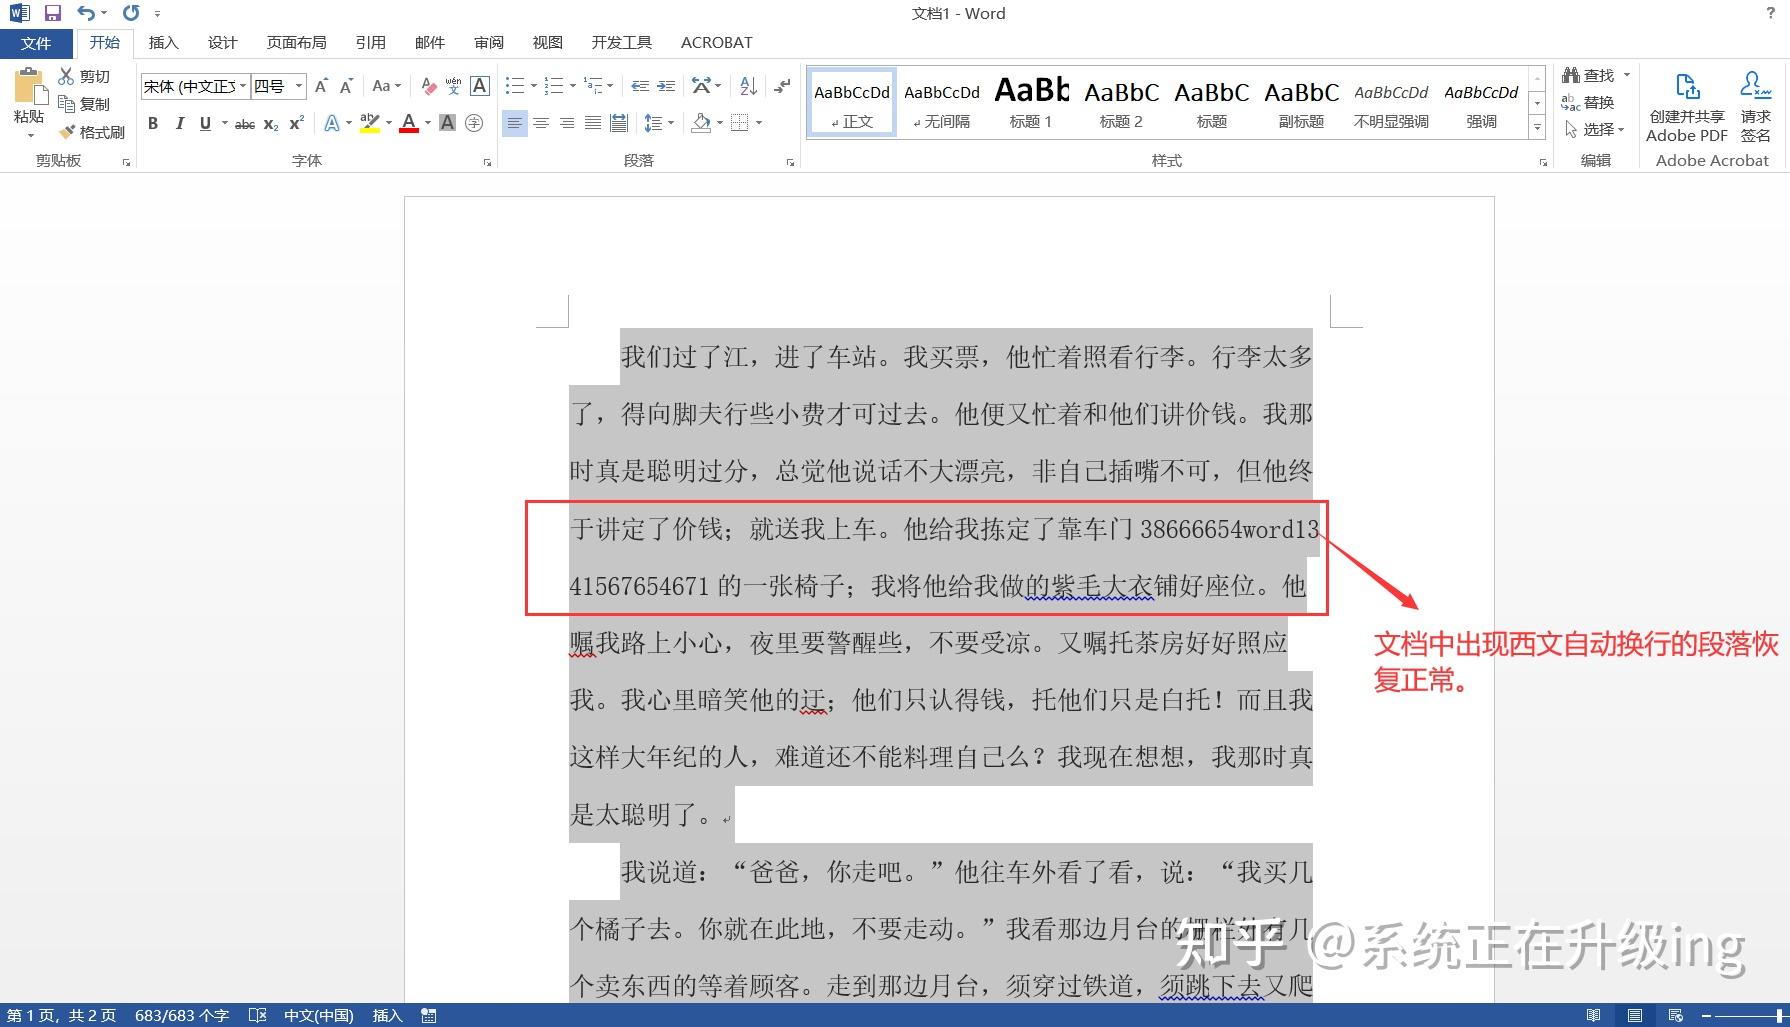Open the ACROBAT ribbon tab
The image size is (1790, 1027).
point(716,43)
